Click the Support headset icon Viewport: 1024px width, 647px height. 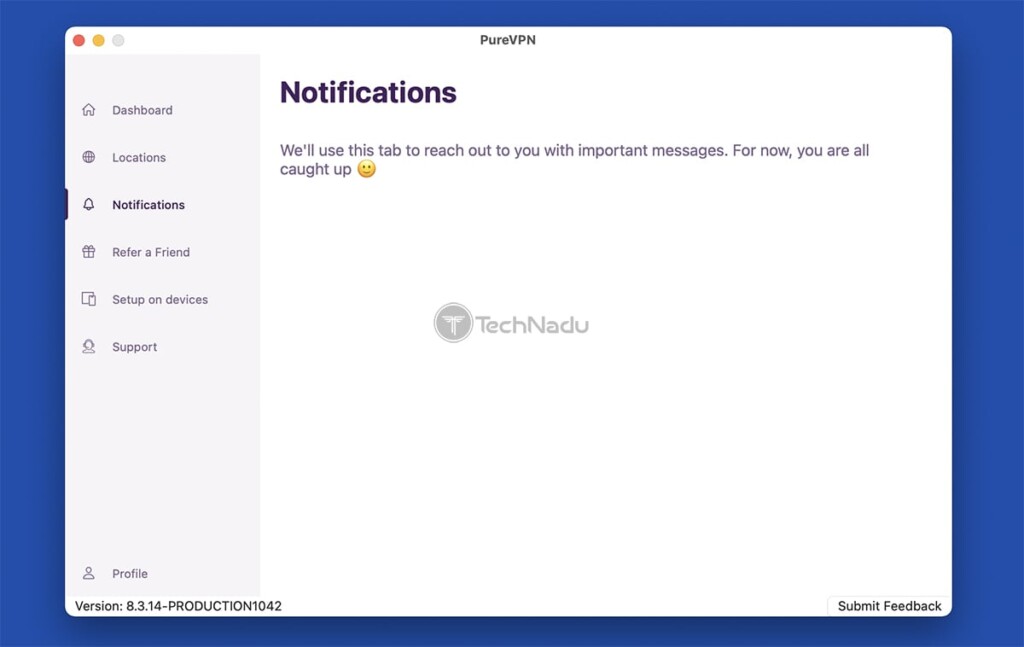point(89,347)
